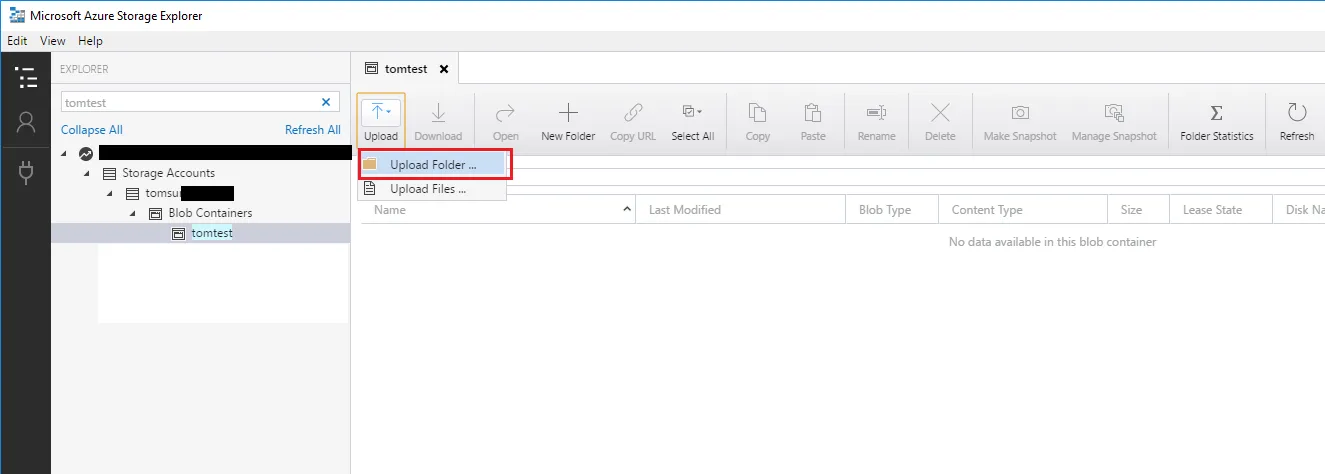Open the Edit menu

point(17,41)
